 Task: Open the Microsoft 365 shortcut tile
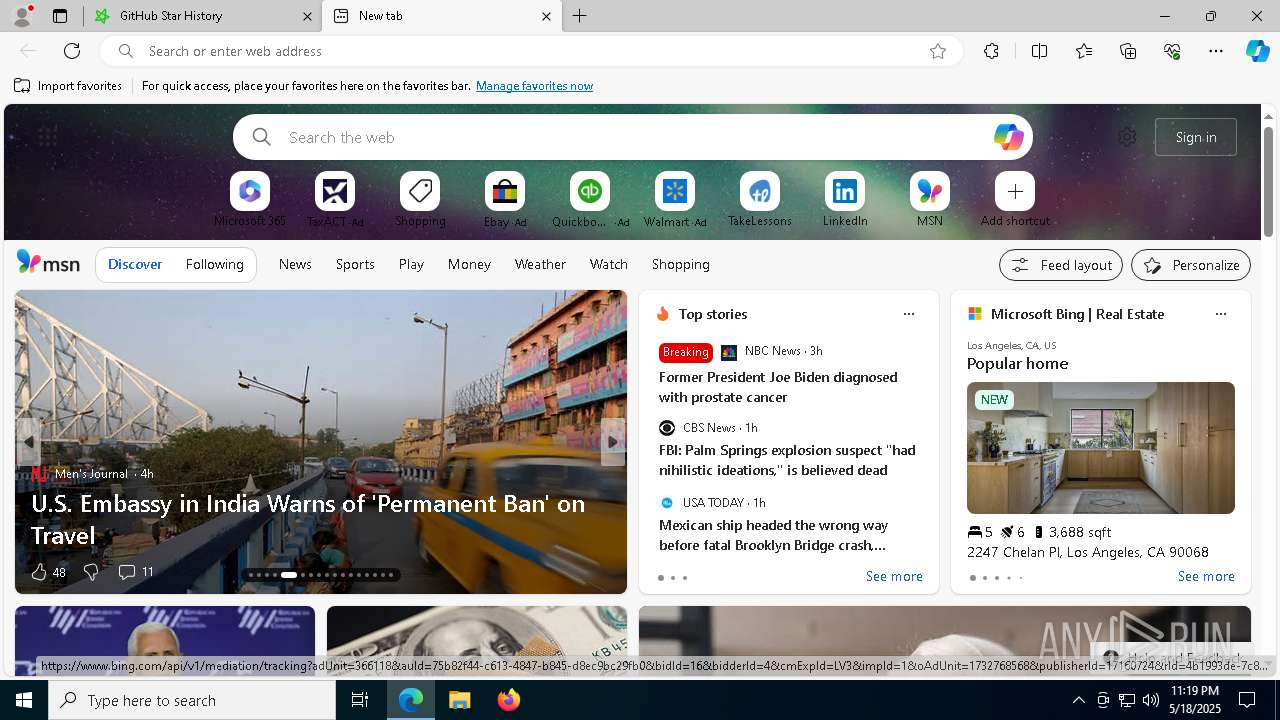[250, 191]
